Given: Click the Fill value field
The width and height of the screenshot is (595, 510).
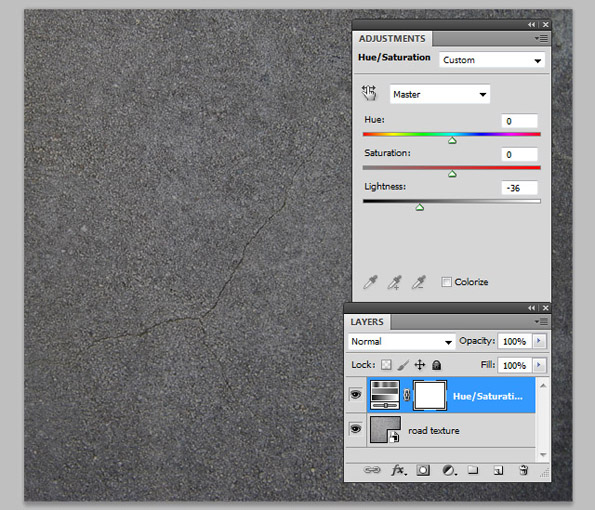Looking at the screenshot, I should (x=515, y=365).
